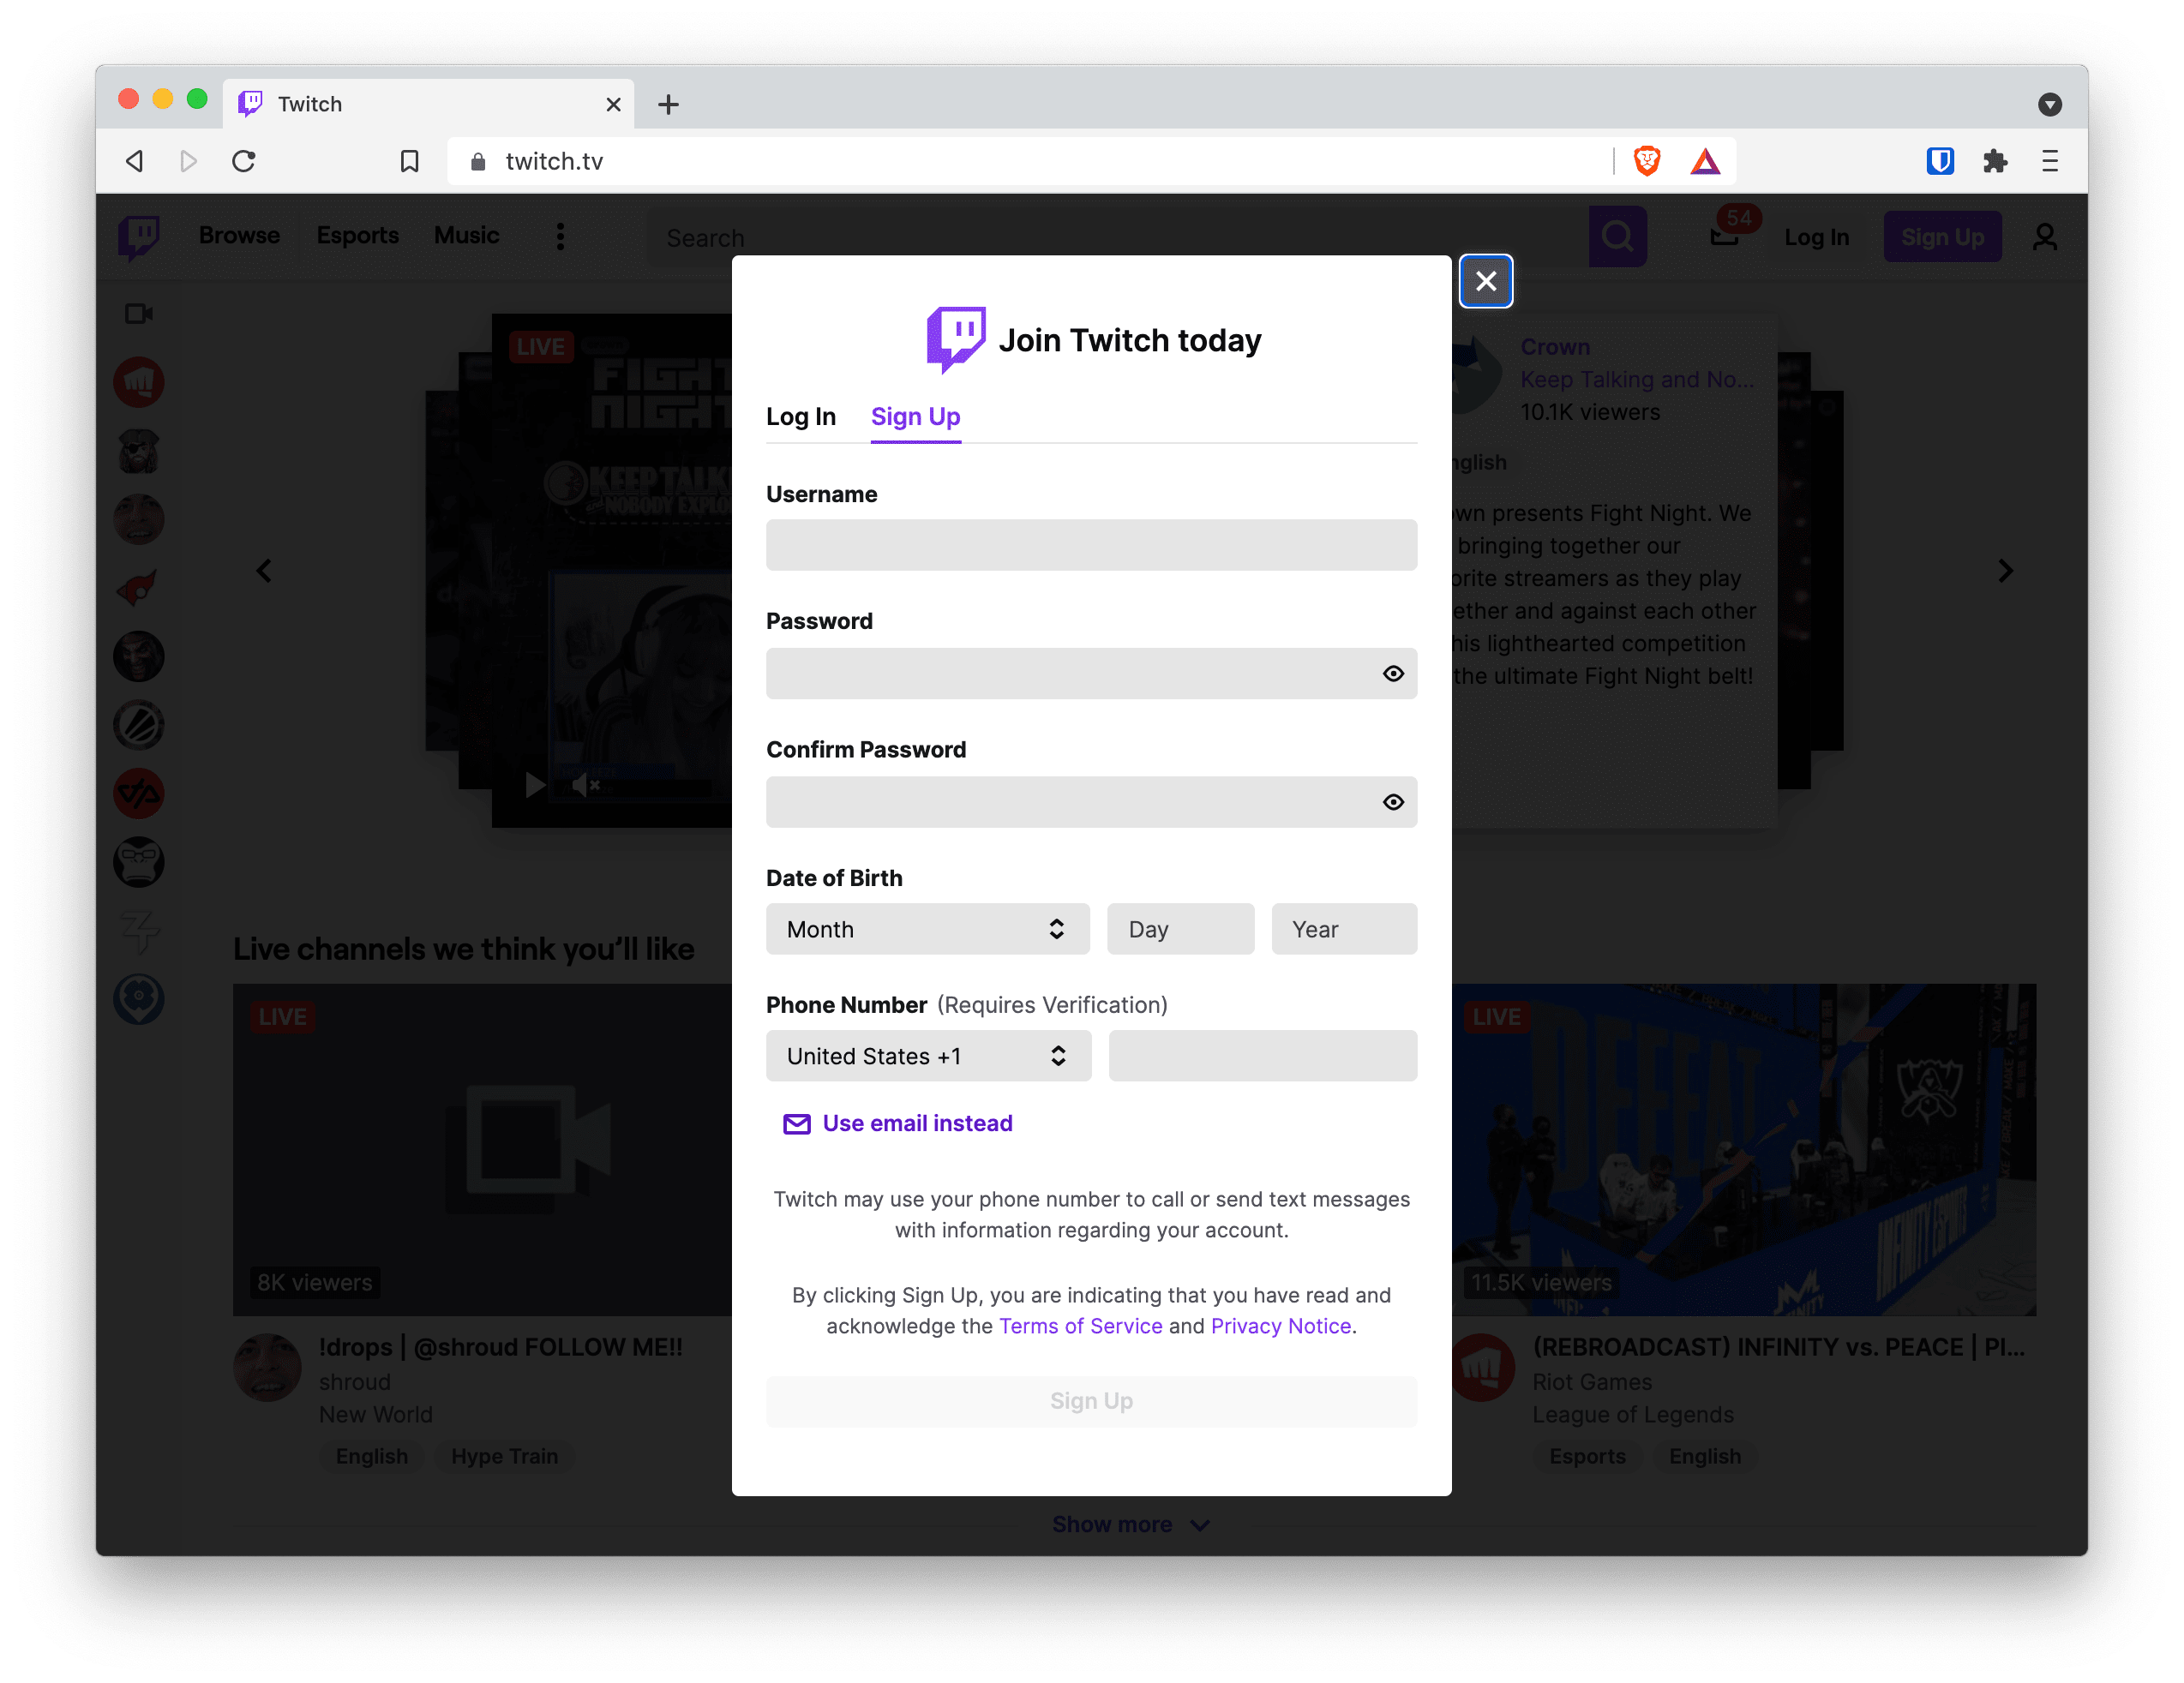Click the Twitch logo in modal header
2184x1683 pixels.
[955, 340]
